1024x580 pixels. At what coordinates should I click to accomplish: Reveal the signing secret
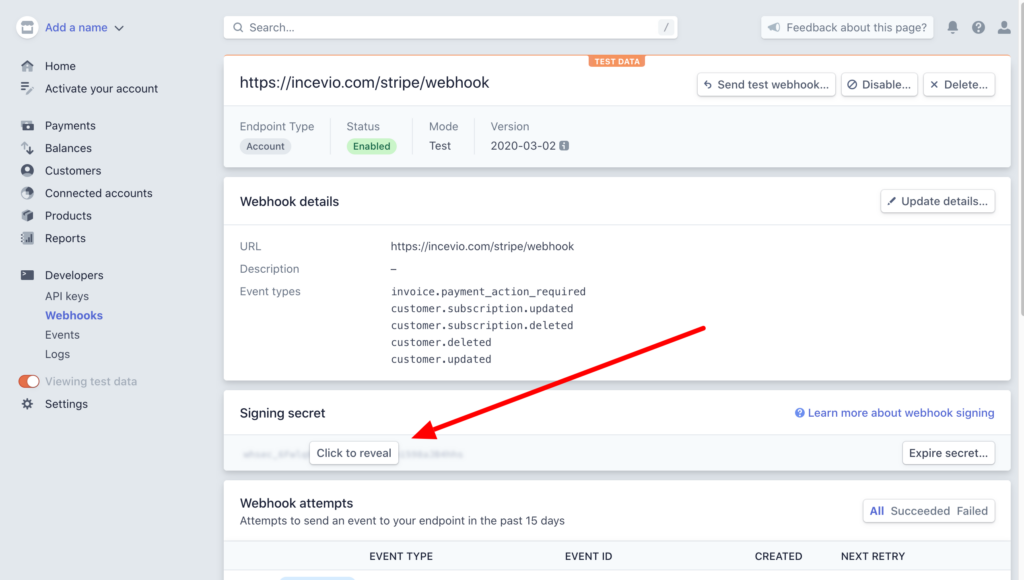[354, 452]
